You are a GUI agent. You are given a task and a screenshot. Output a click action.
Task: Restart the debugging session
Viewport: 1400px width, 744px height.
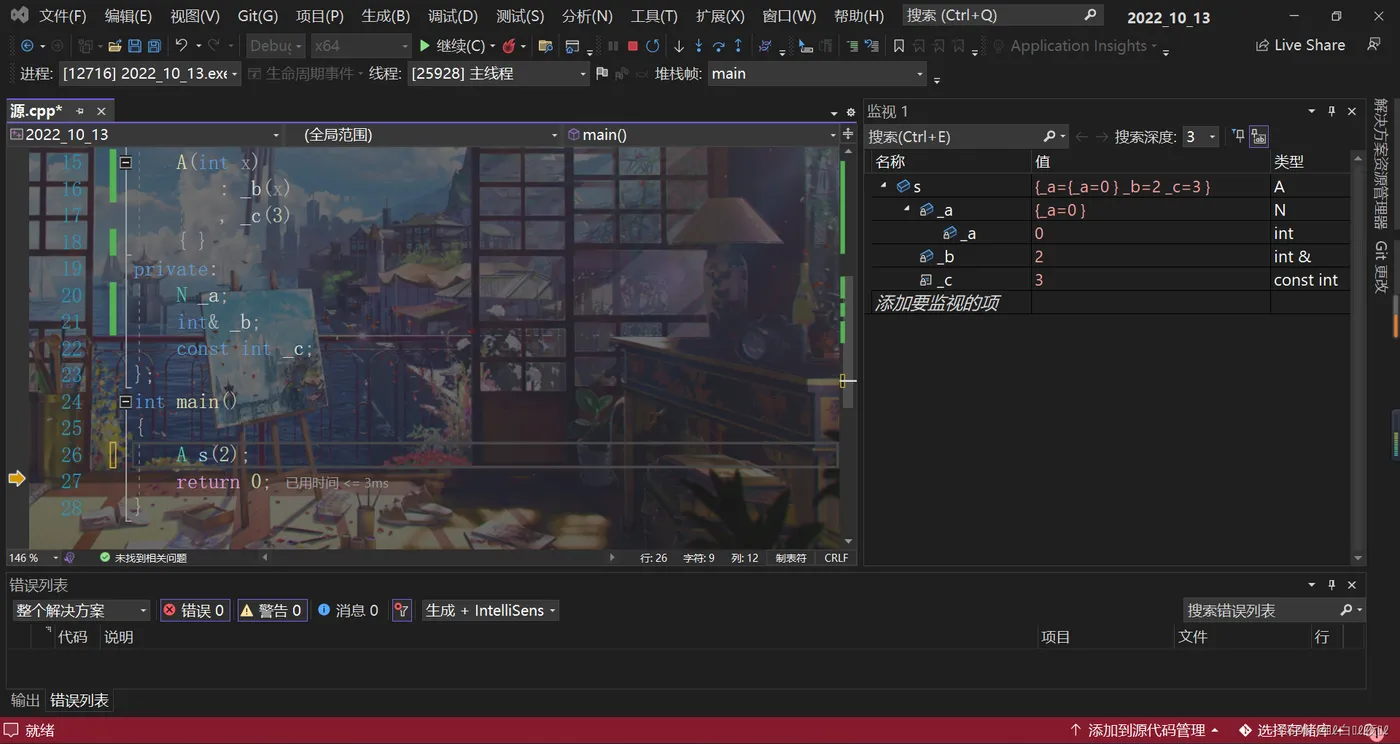(x=653, y=46)
